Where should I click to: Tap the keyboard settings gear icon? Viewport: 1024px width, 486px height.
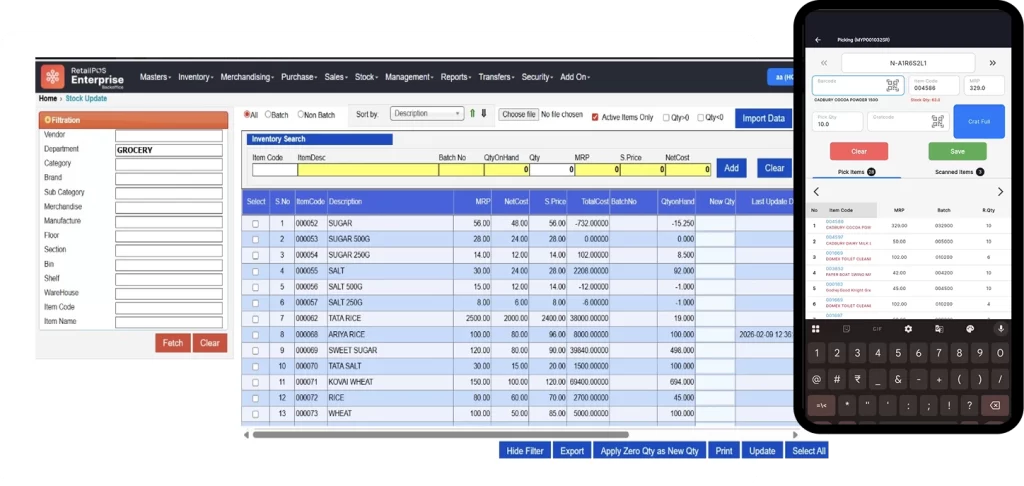pos(908,329)
